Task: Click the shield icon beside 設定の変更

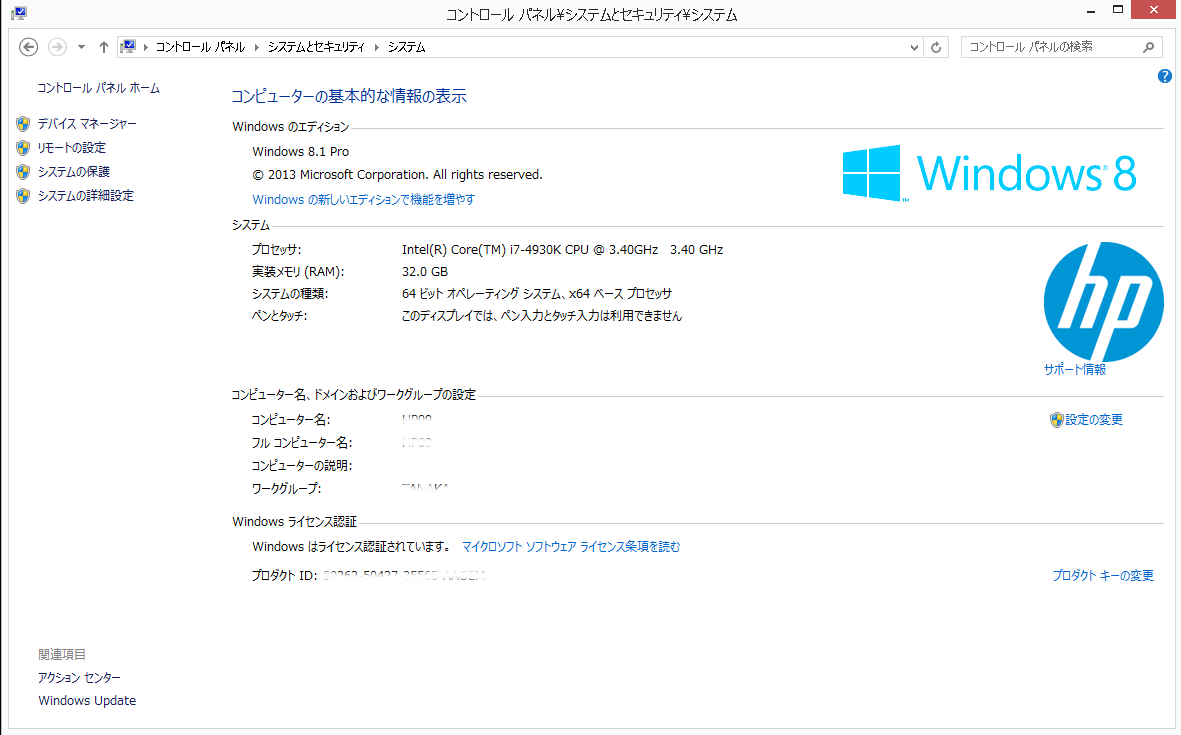Action: click(x=1057, y=419)
